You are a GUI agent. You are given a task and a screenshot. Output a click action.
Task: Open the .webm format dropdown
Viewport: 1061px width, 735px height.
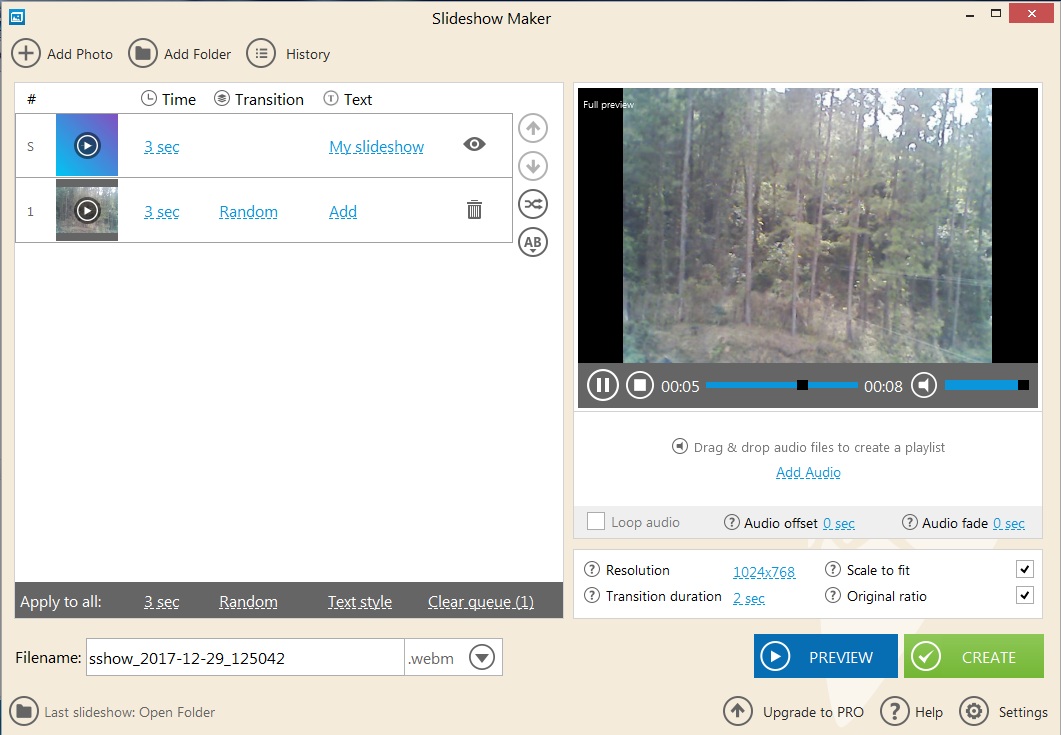pyautogui.click(x=481, y=657)
